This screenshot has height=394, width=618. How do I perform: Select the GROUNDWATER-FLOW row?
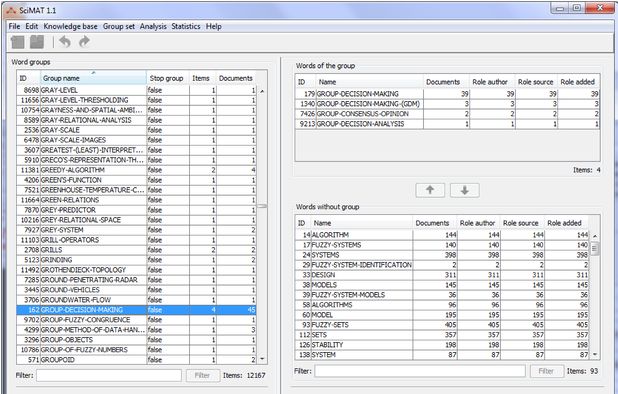pos(136,300)
